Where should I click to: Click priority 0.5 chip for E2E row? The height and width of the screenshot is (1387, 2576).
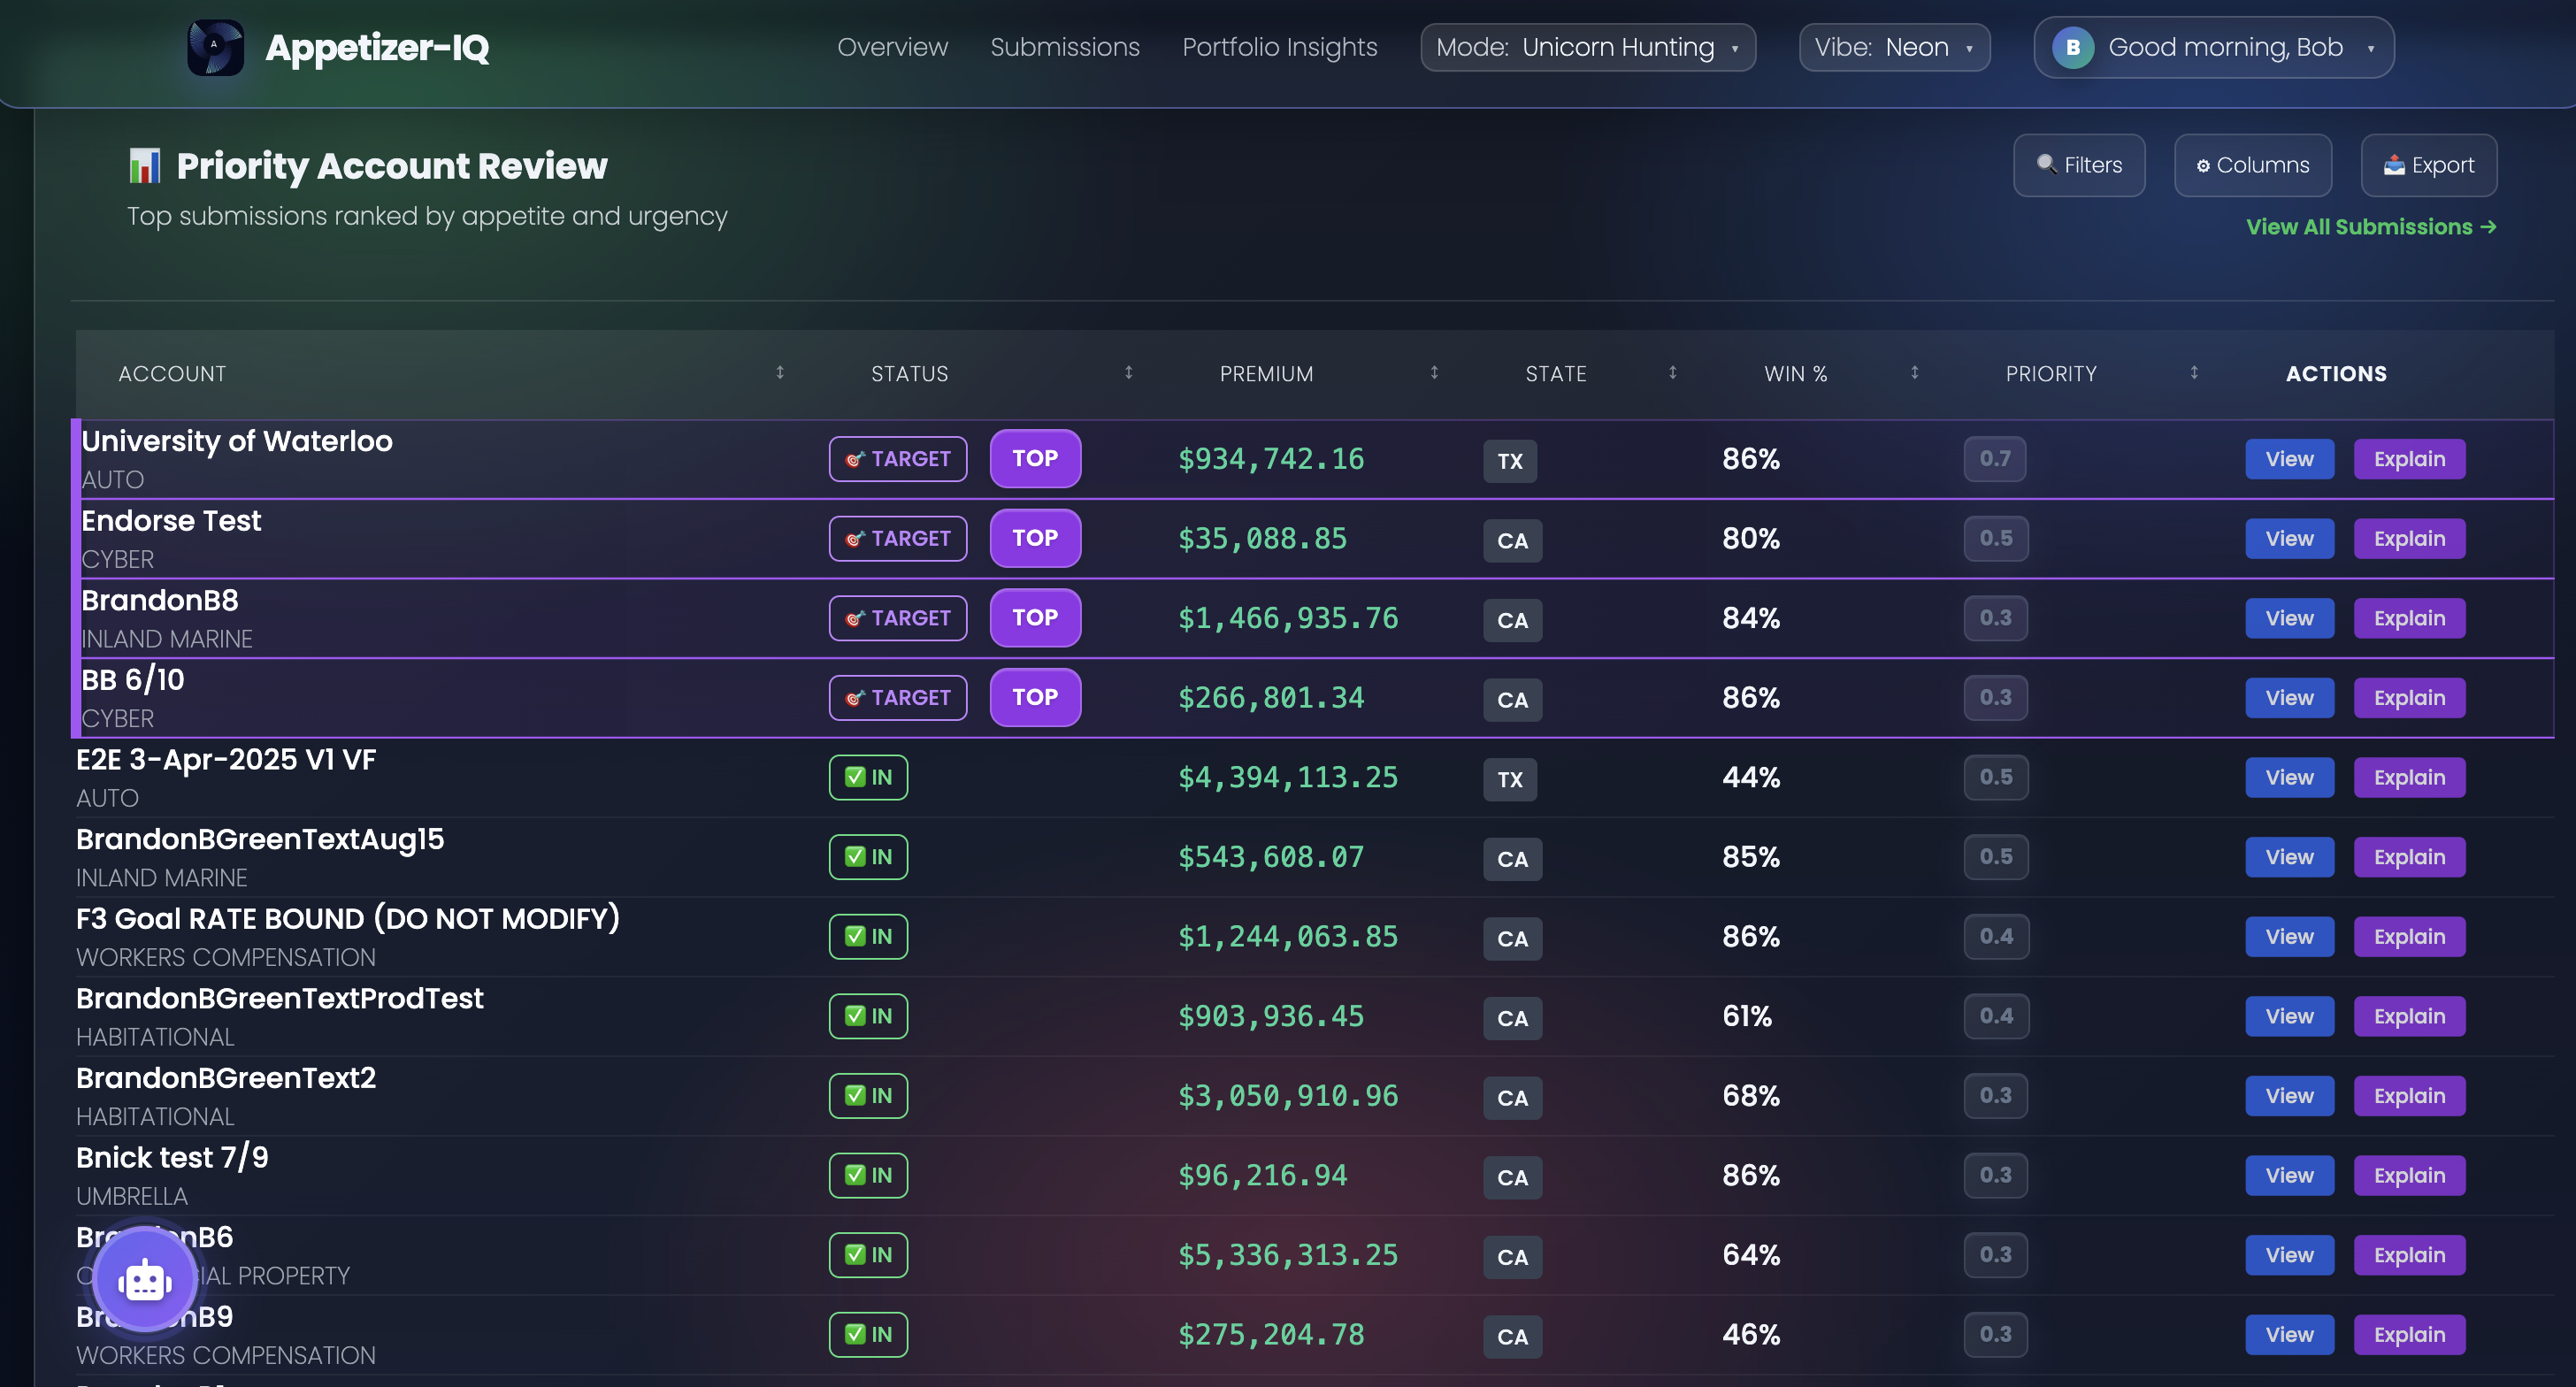1995,777
